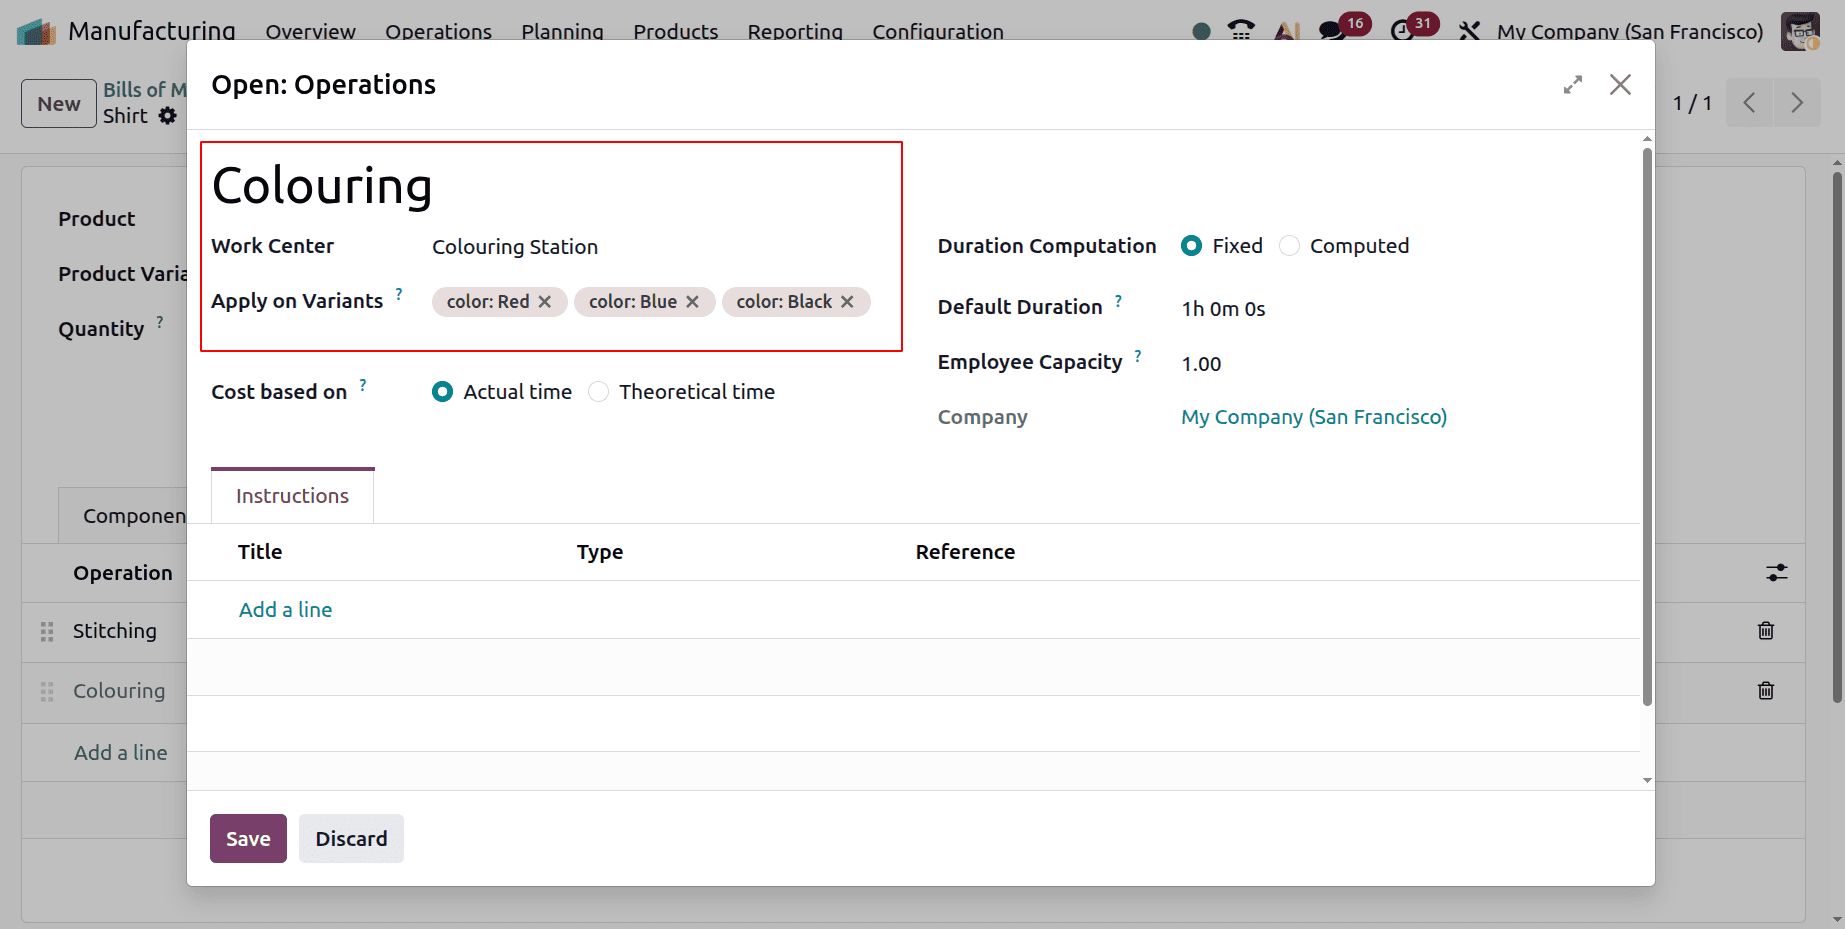Viewport: 1845px width, 929px height.
Task: Open the chat messages icon with 16 badge
Action: click(x=1333, y=31)
